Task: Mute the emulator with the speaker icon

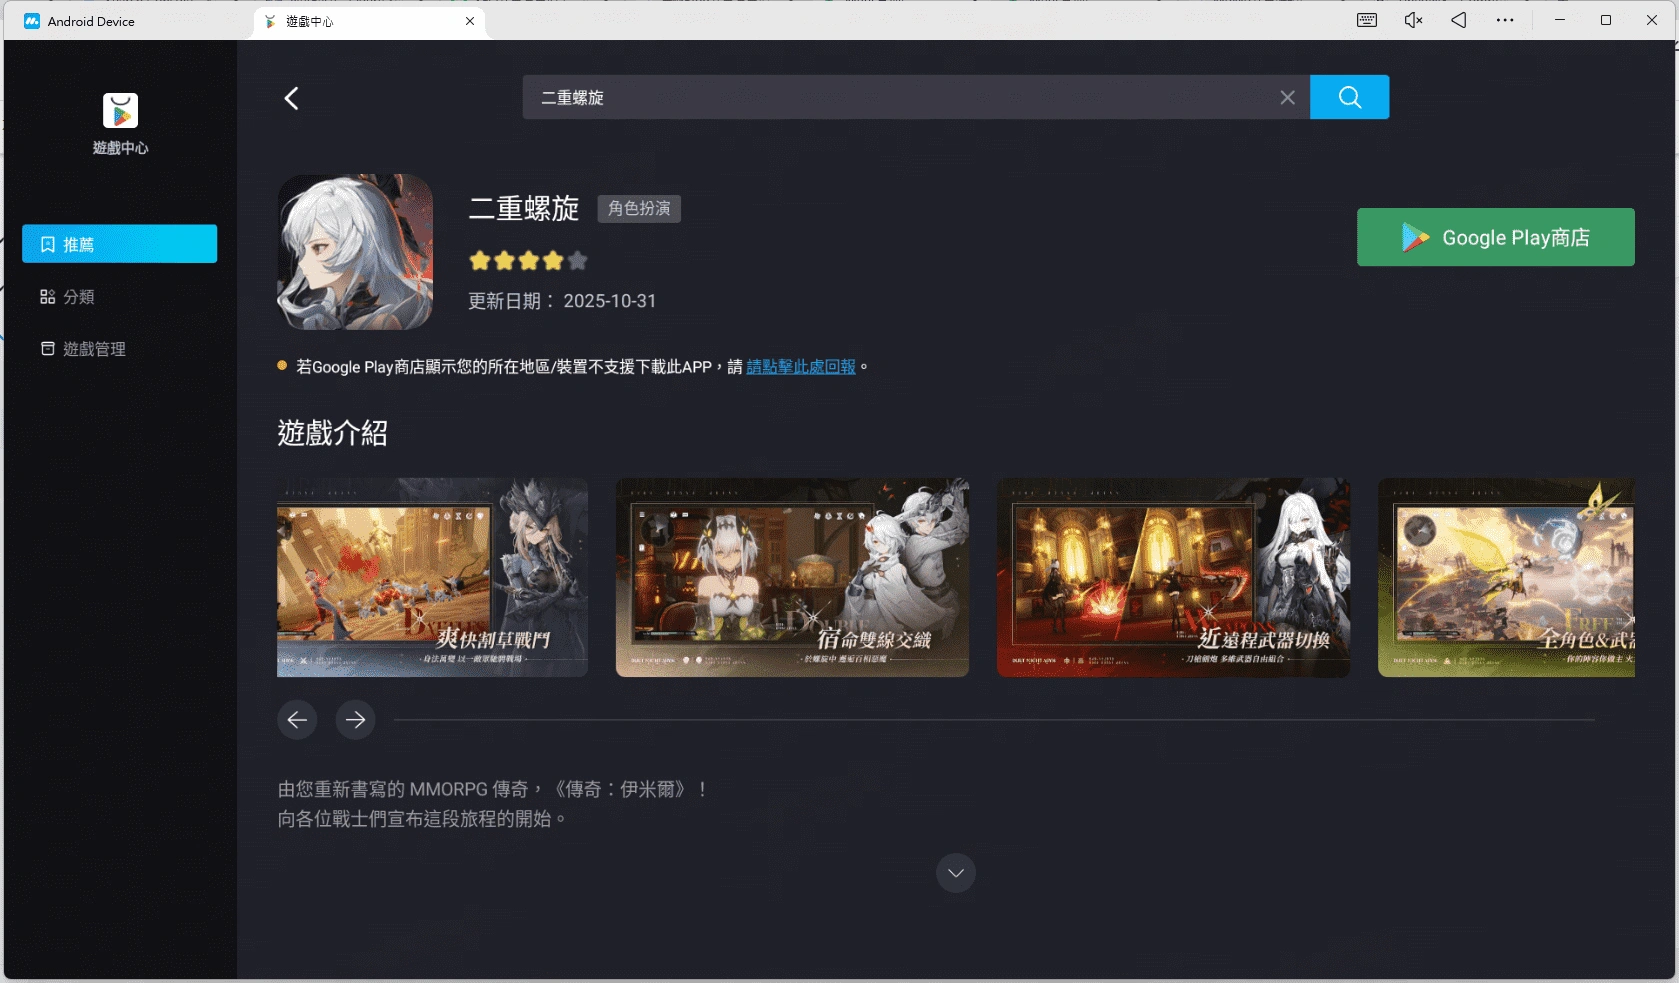Action: pyautogui.click(x=1412, y=19)
